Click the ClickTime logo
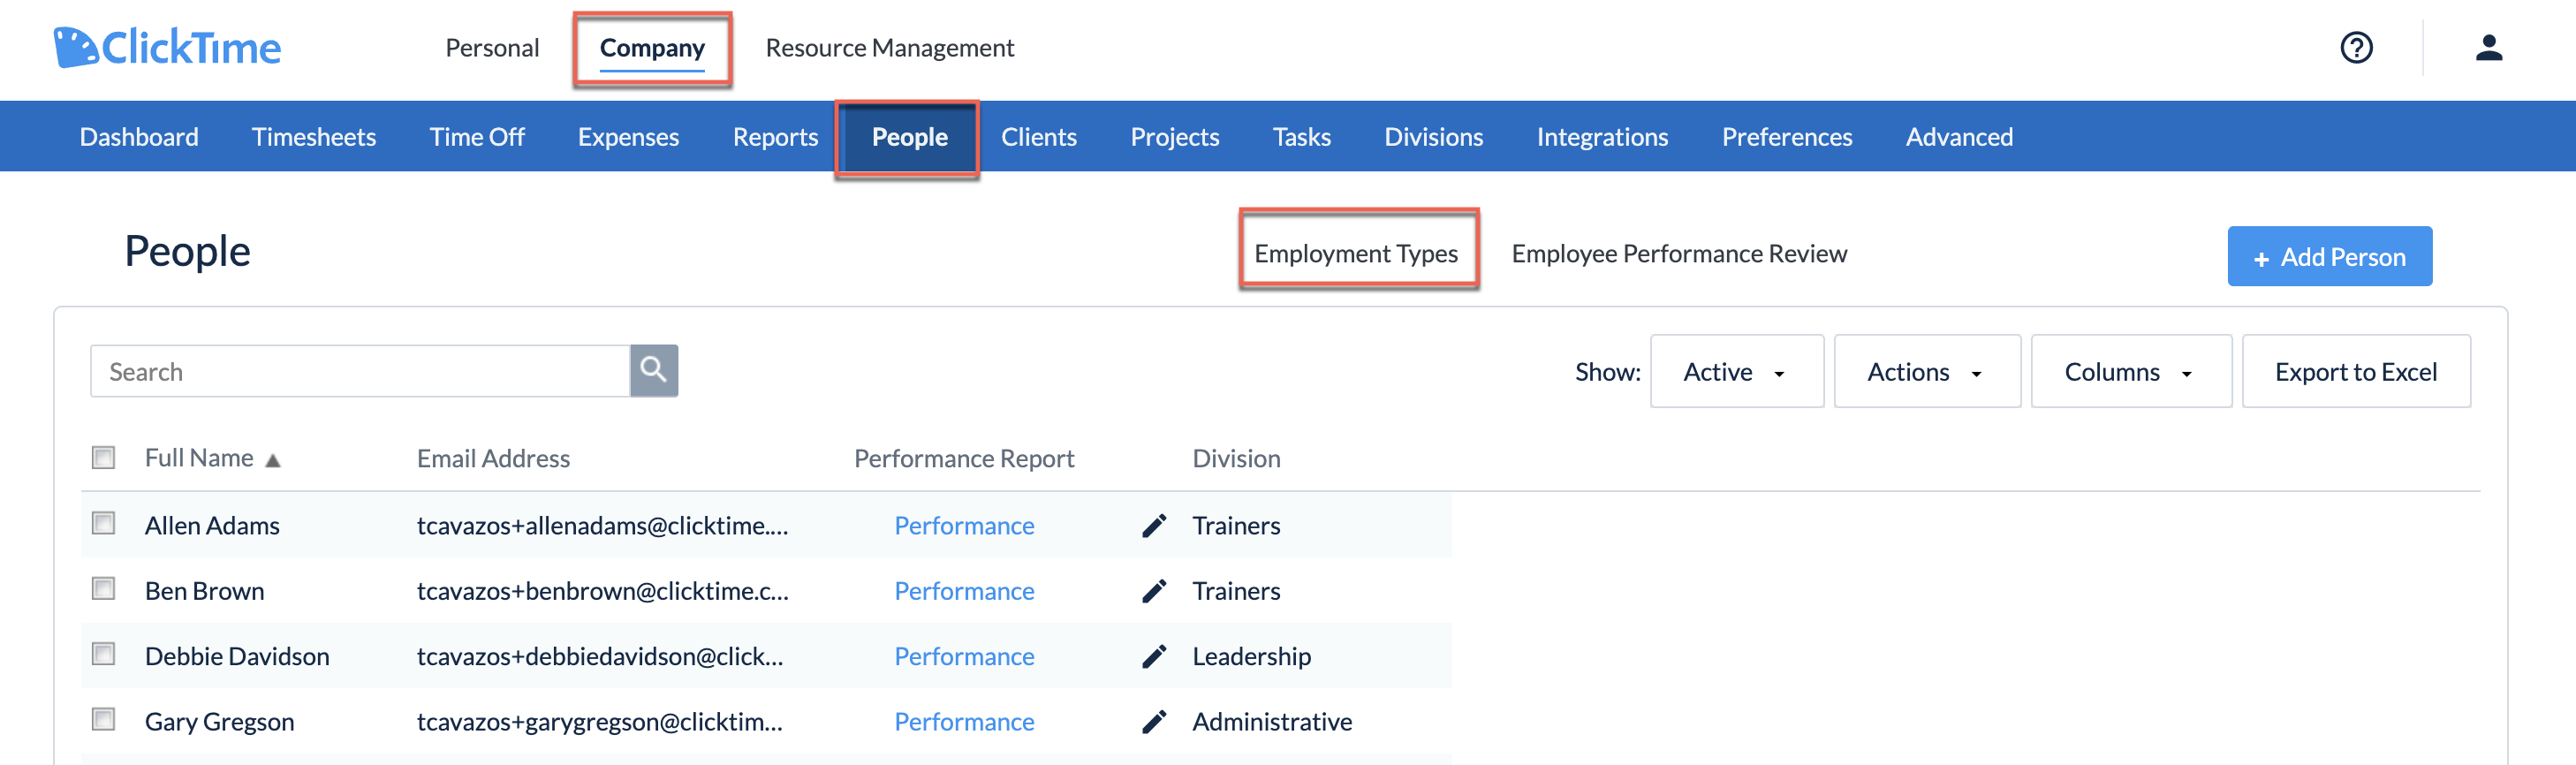The height and width of the screenshot is (765, 2576). [x=167, y=47]
